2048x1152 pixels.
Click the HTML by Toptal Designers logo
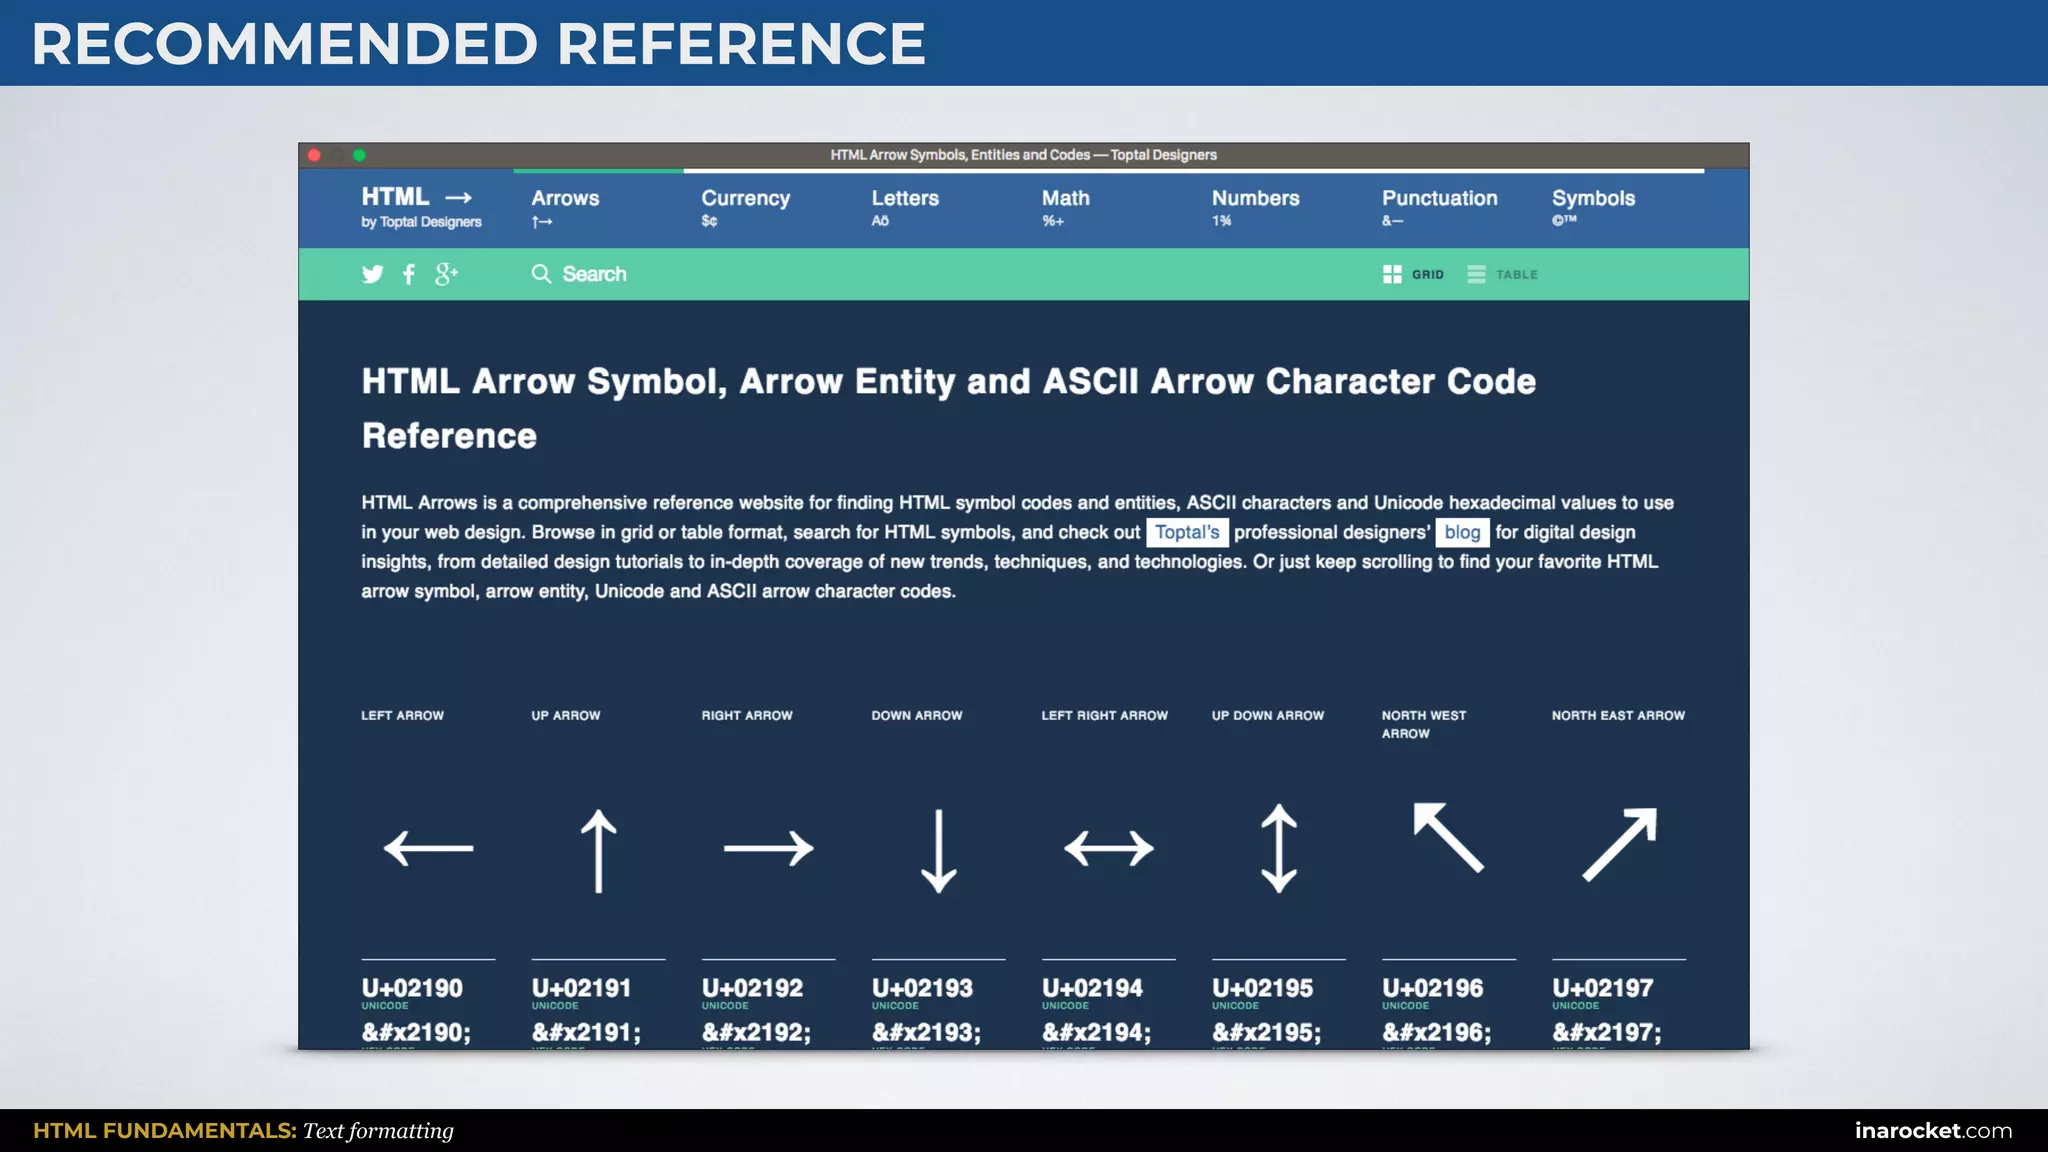click(420, 207)
